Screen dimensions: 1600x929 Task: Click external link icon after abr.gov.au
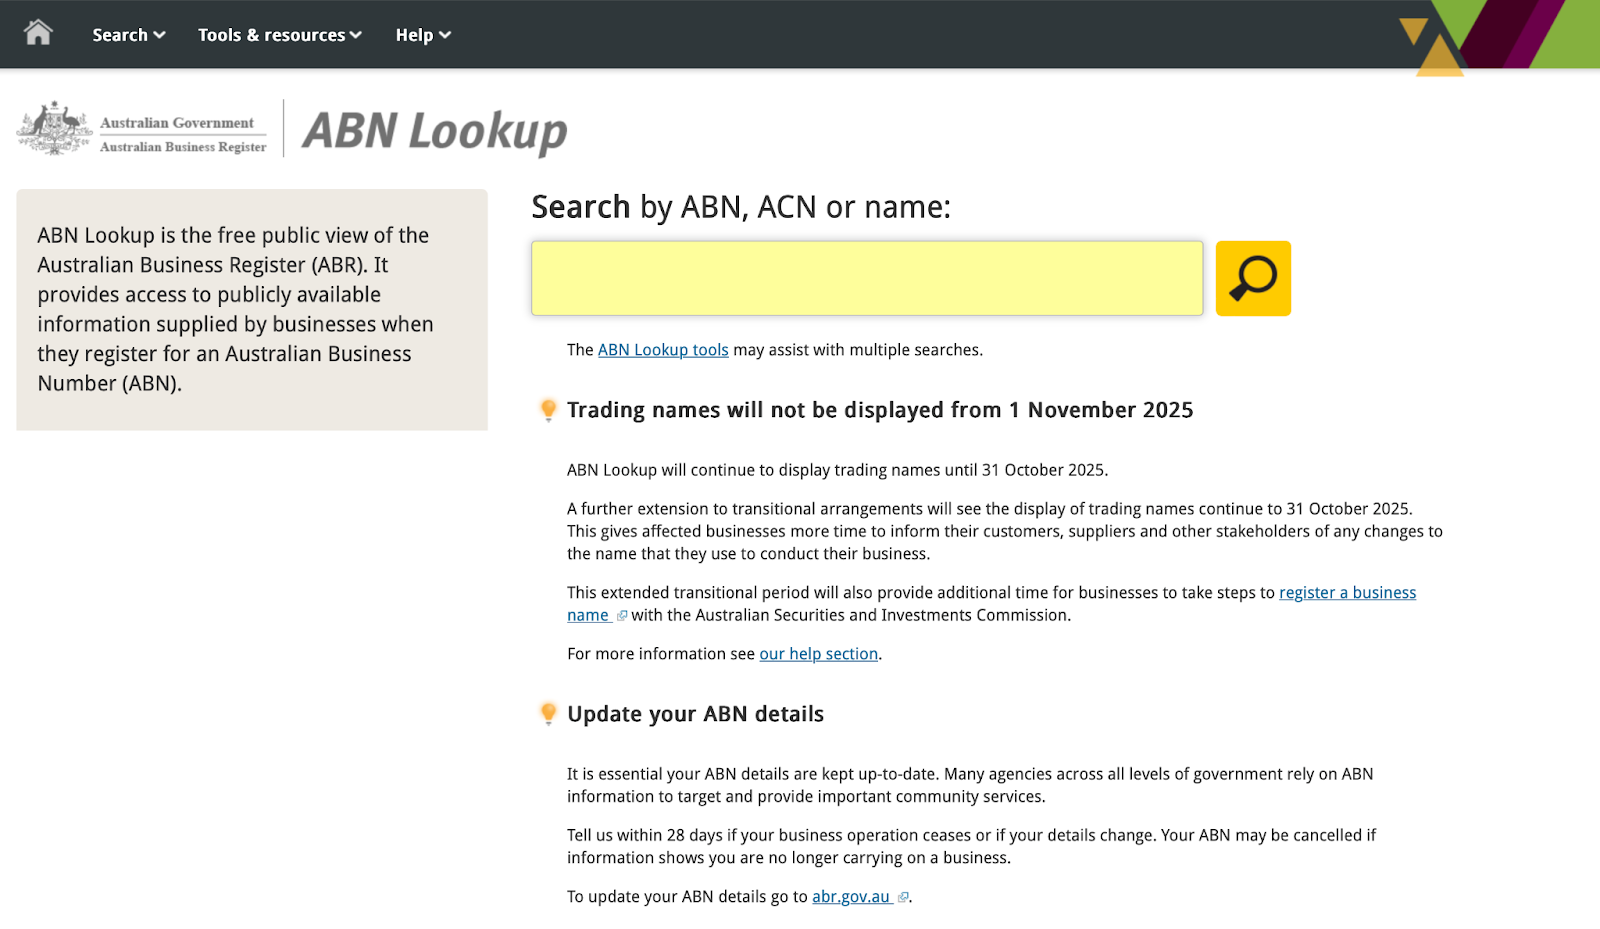[903, 898]
